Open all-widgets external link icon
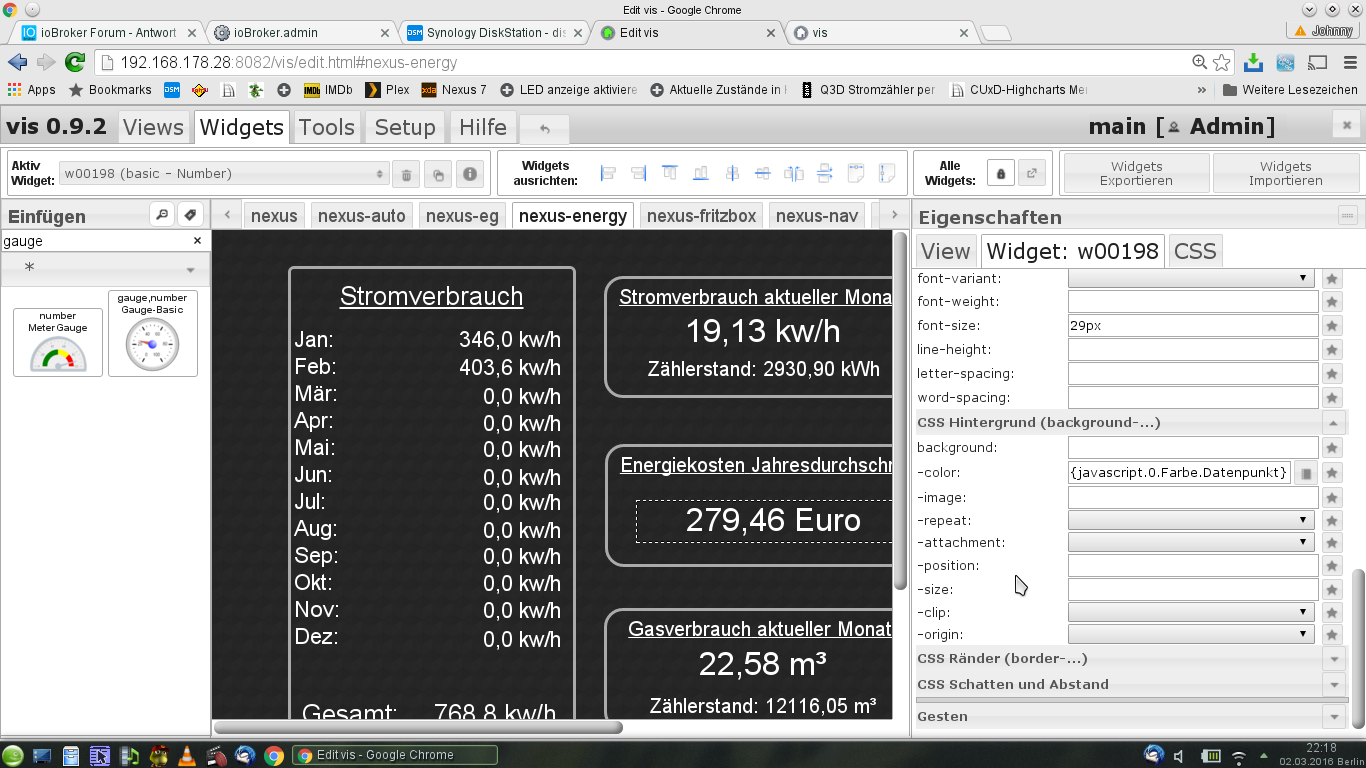Screen dimensions: 1366x768 tap(1032, 173)
